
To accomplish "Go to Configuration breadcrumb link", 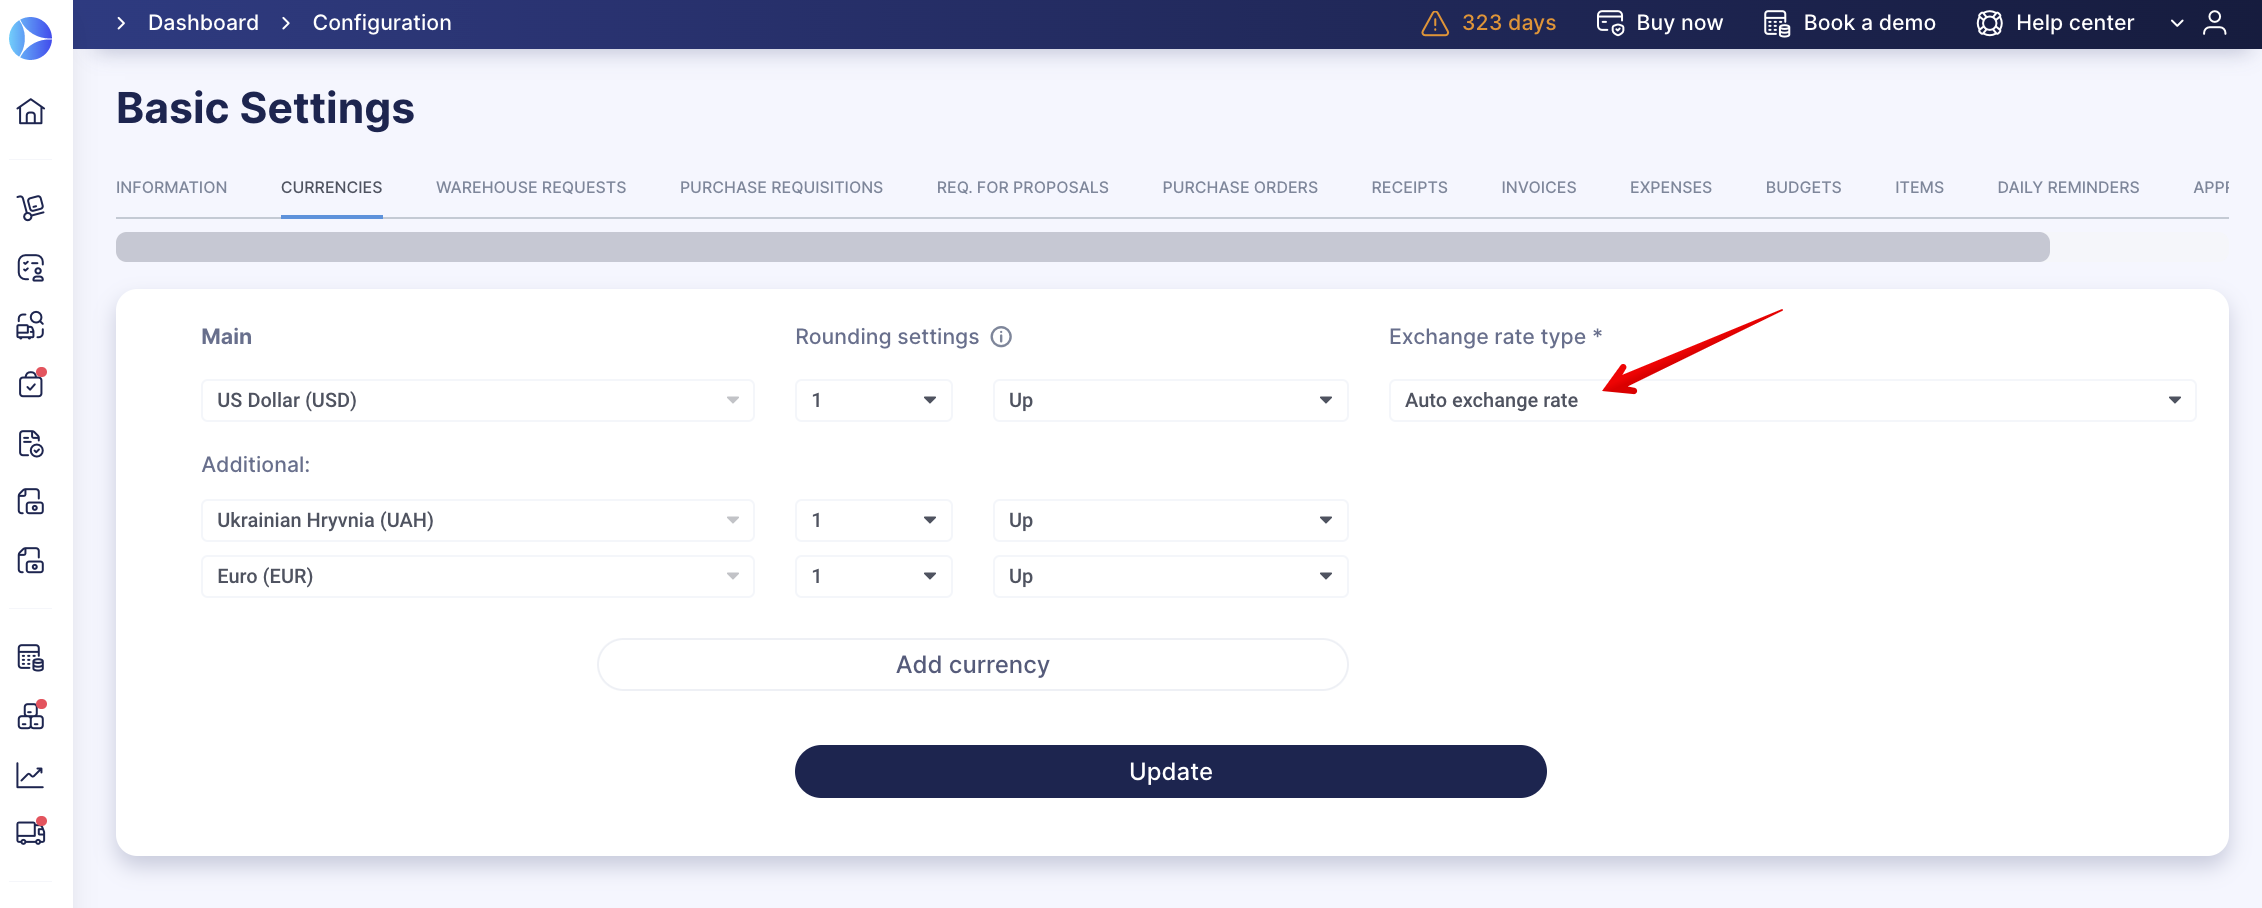I will pos(382,23).
